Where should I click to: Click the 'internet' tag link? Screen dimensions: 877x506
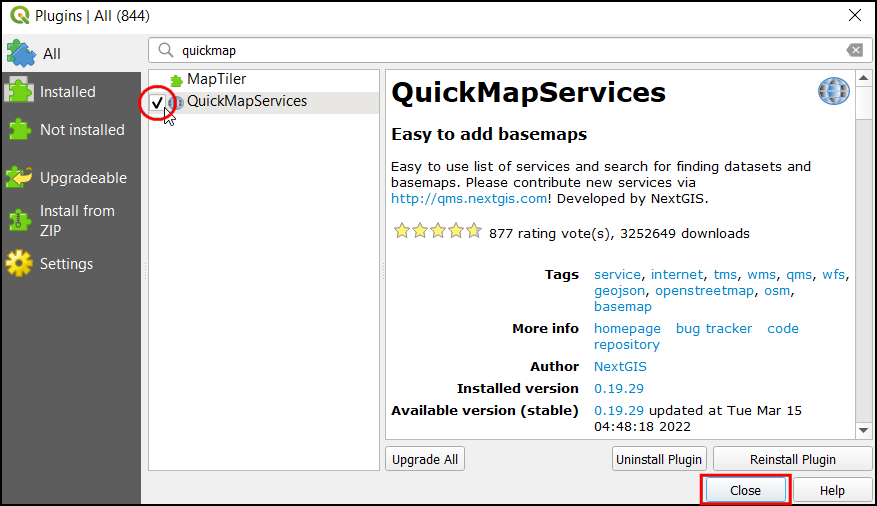point(677,275)
